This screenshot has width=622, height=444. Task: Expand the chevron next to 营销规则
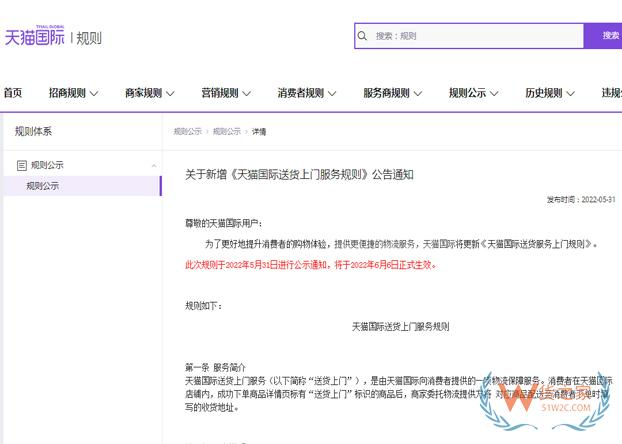[x=247, y=94]
